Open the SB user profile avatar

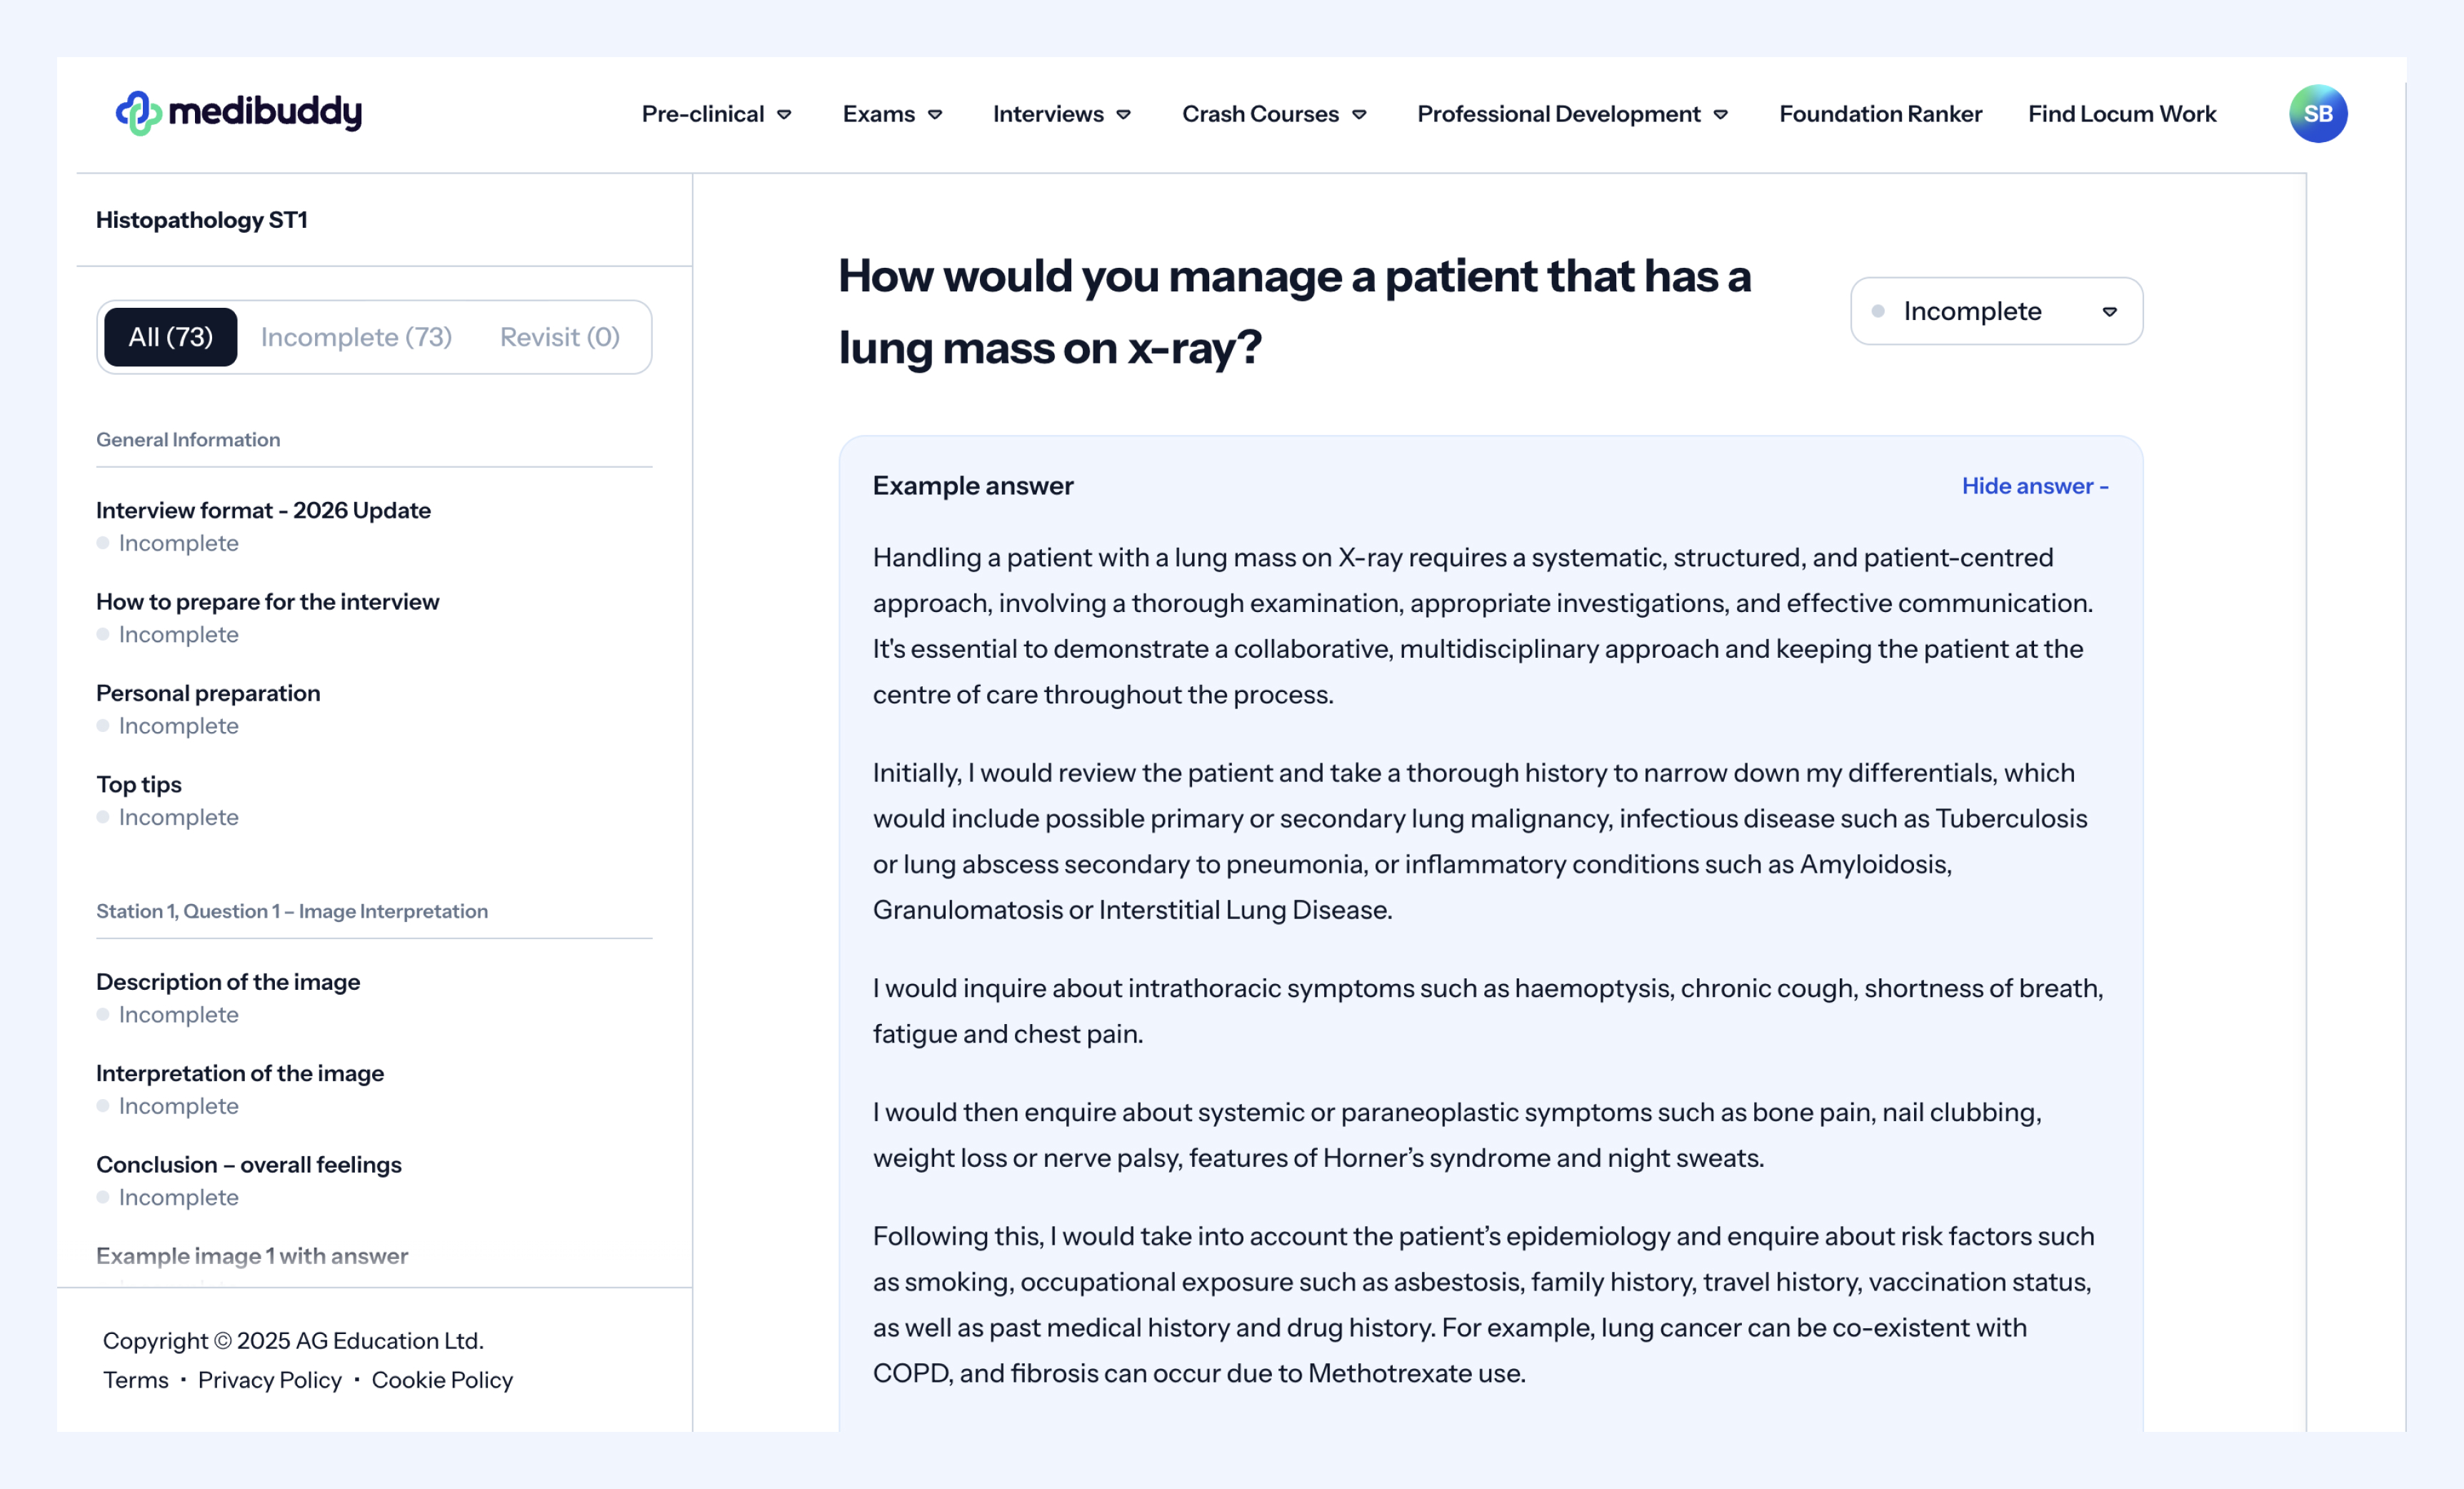pos(2317,114)
